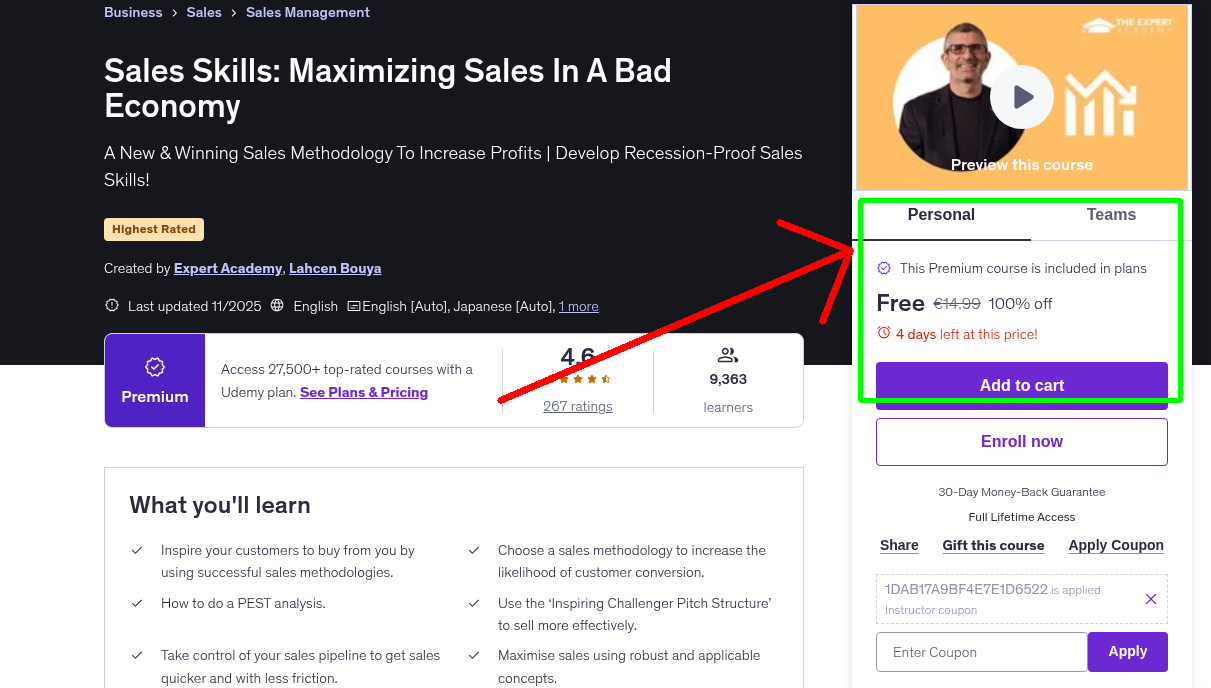Click the learners people icon above 9,363
The width and height of the screenshot is (1211, 688).
point(728,354)
